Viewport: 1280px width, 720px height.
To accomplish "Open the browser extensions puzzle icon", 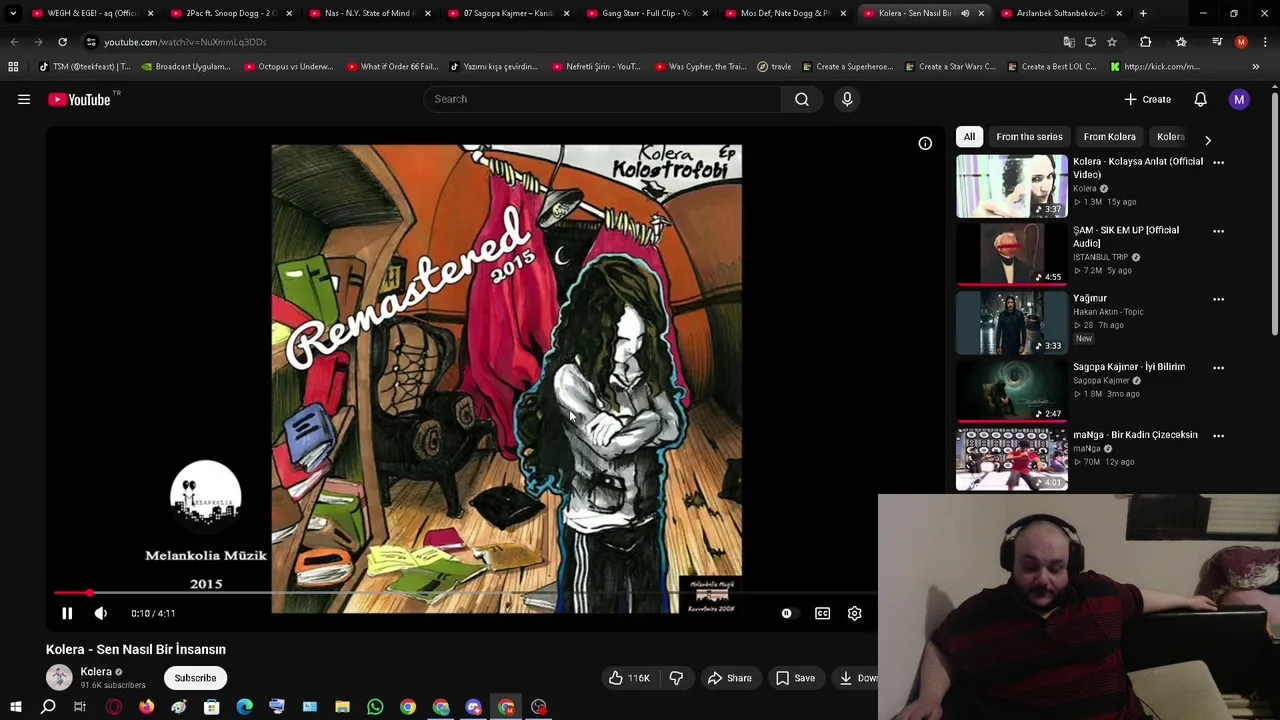I will tap(1145, 42).
